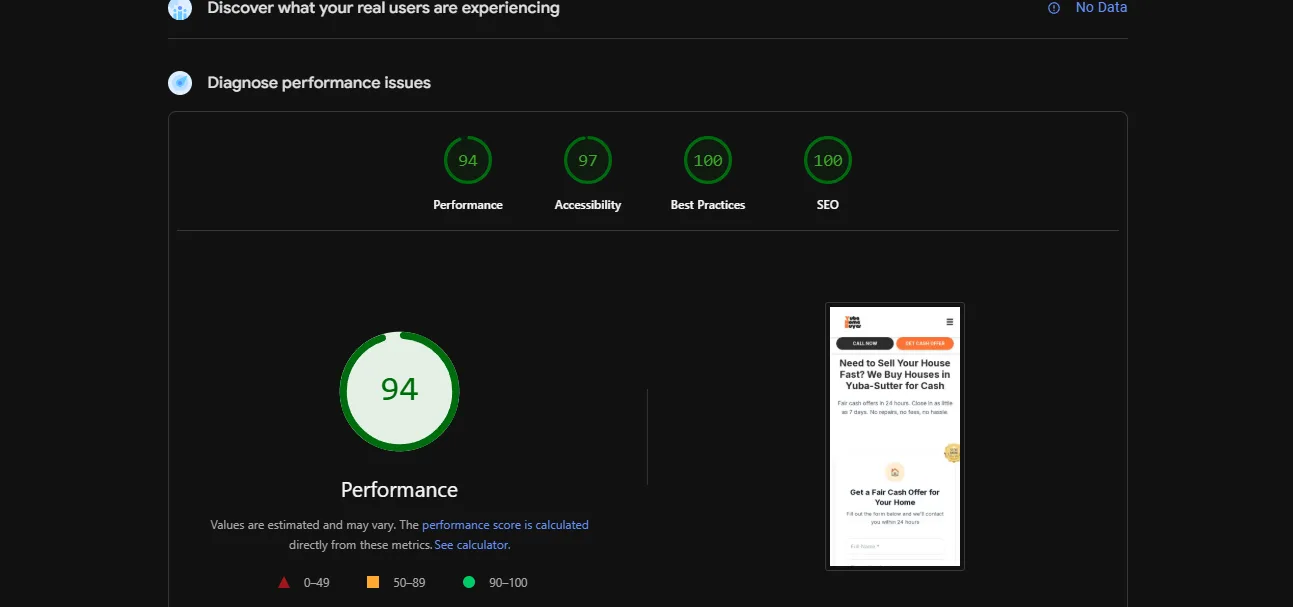Click the Full Name field in preview
This screenshot has height=607, width=1293.
(x=894, y=546)
